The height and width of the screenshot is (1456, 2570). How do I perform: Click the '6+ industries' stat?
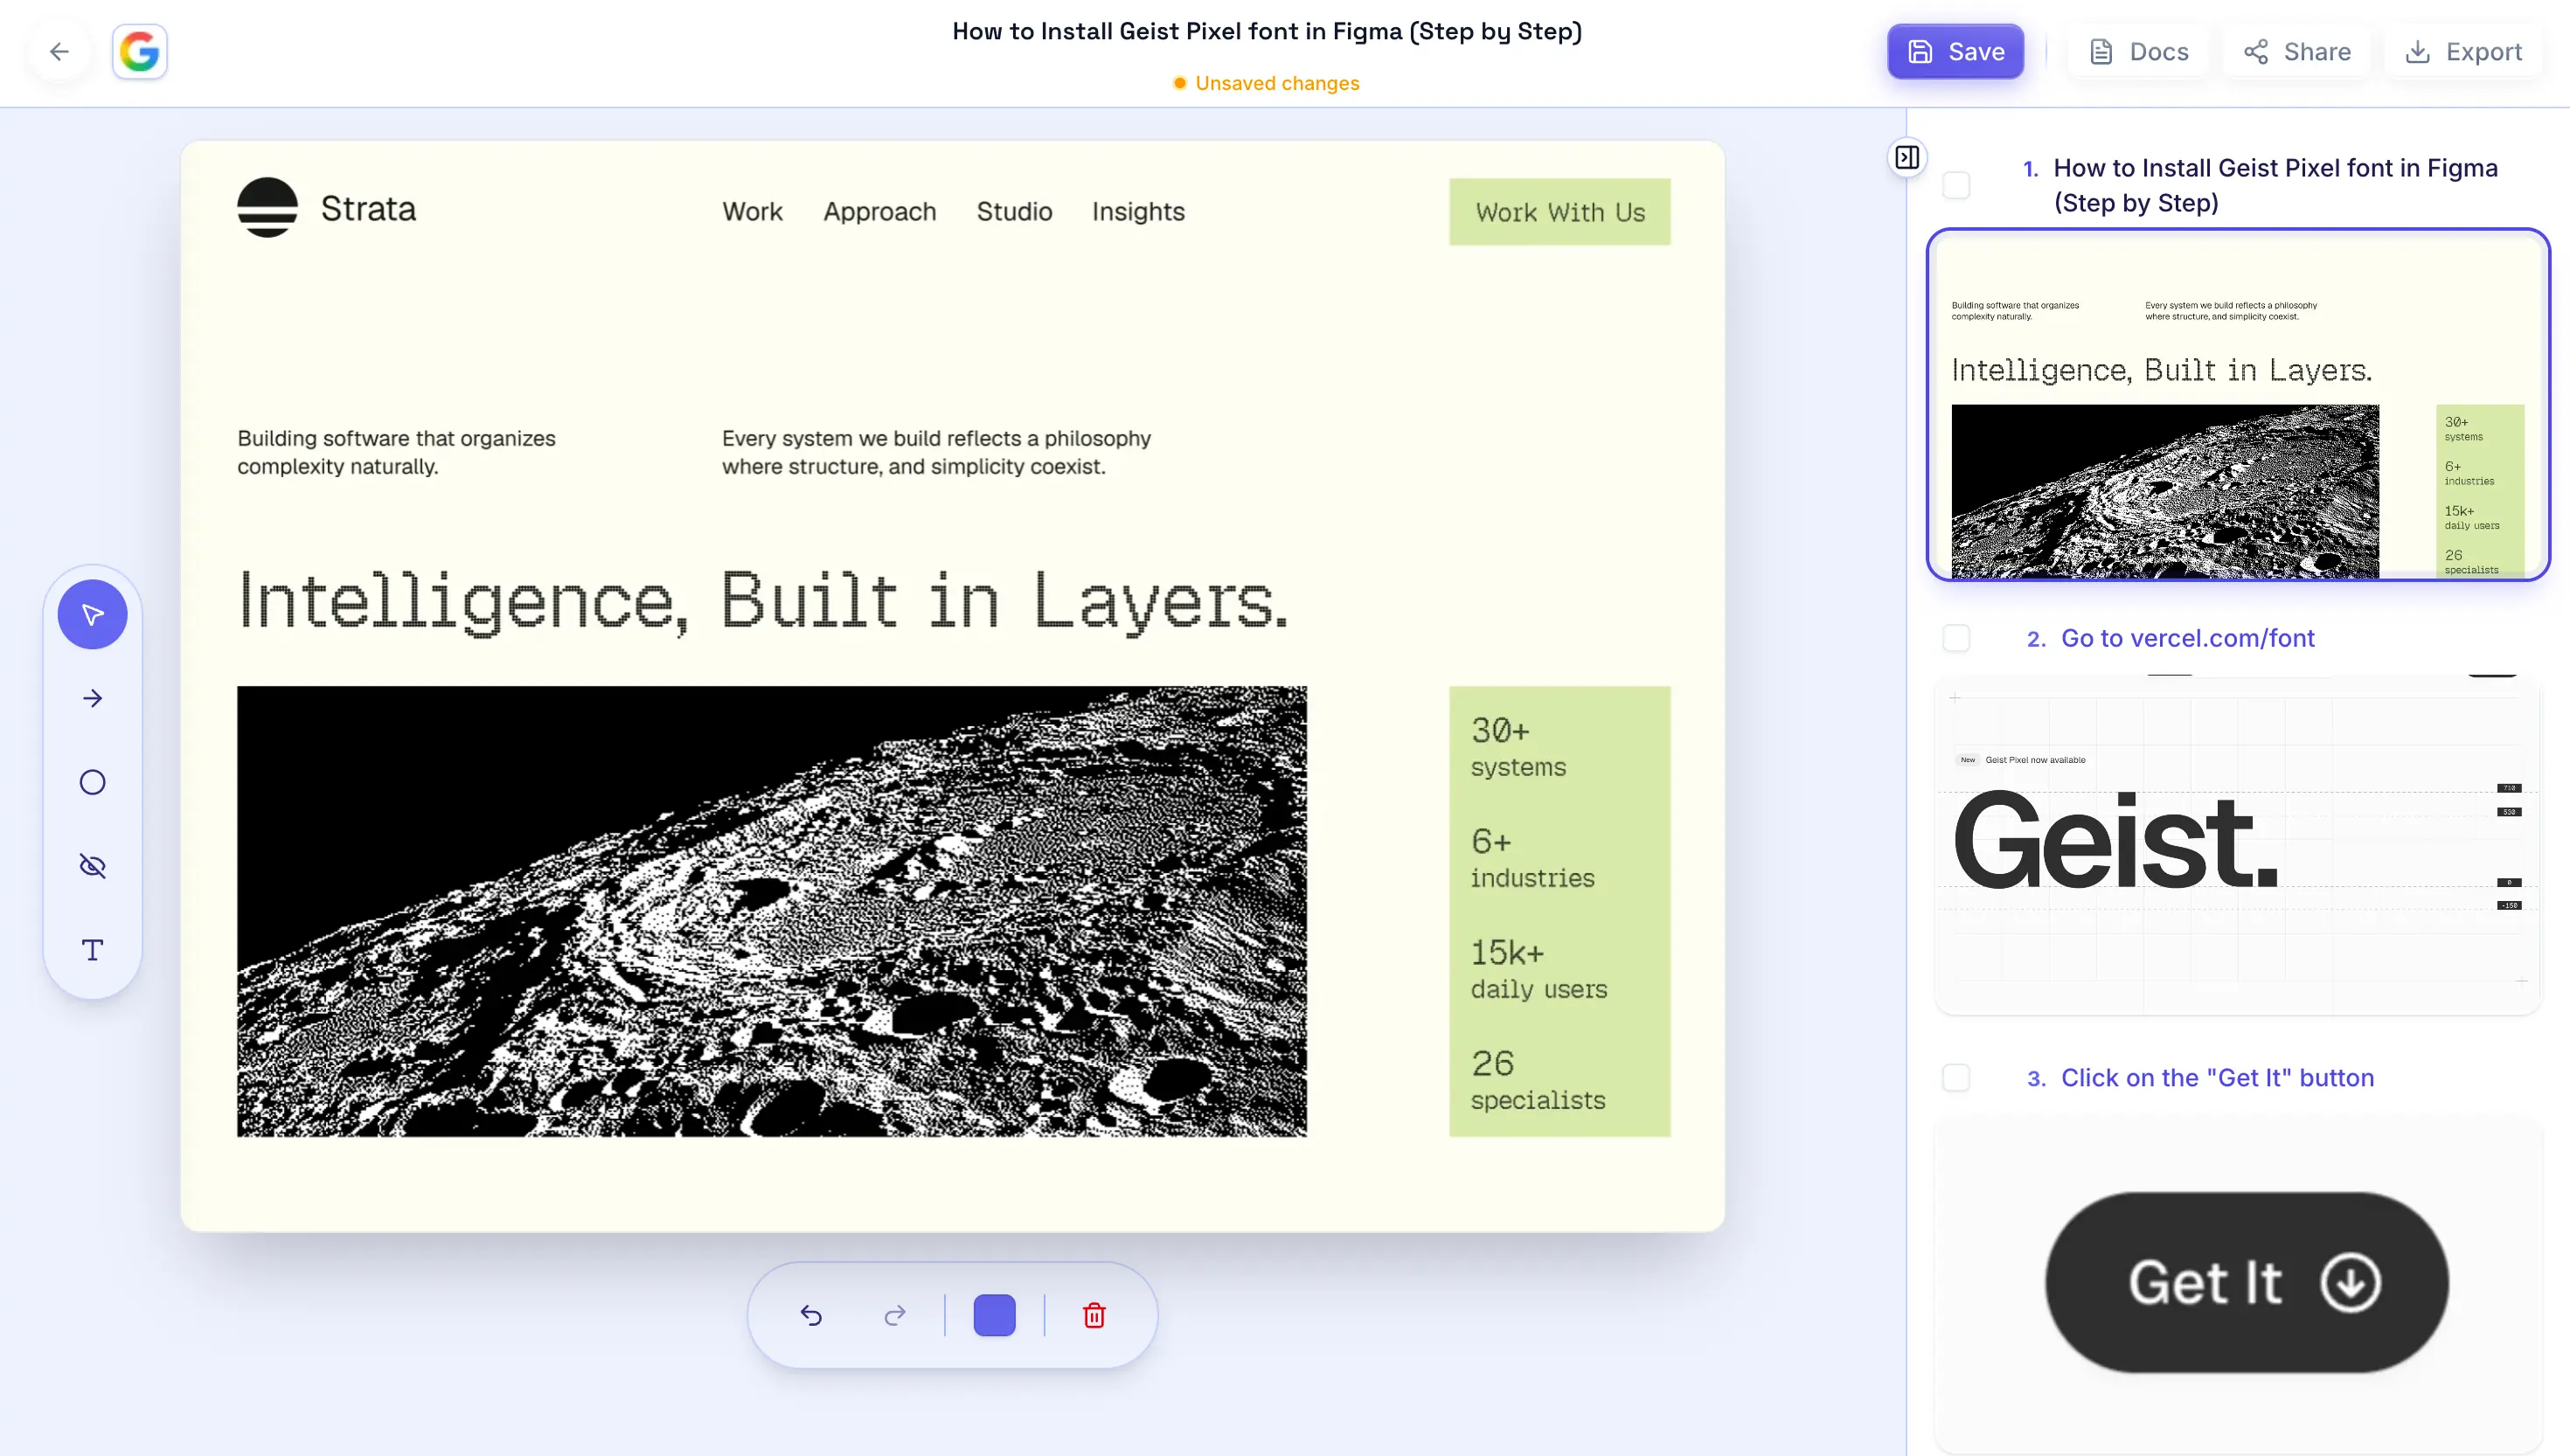click(x=1532, y=858)
